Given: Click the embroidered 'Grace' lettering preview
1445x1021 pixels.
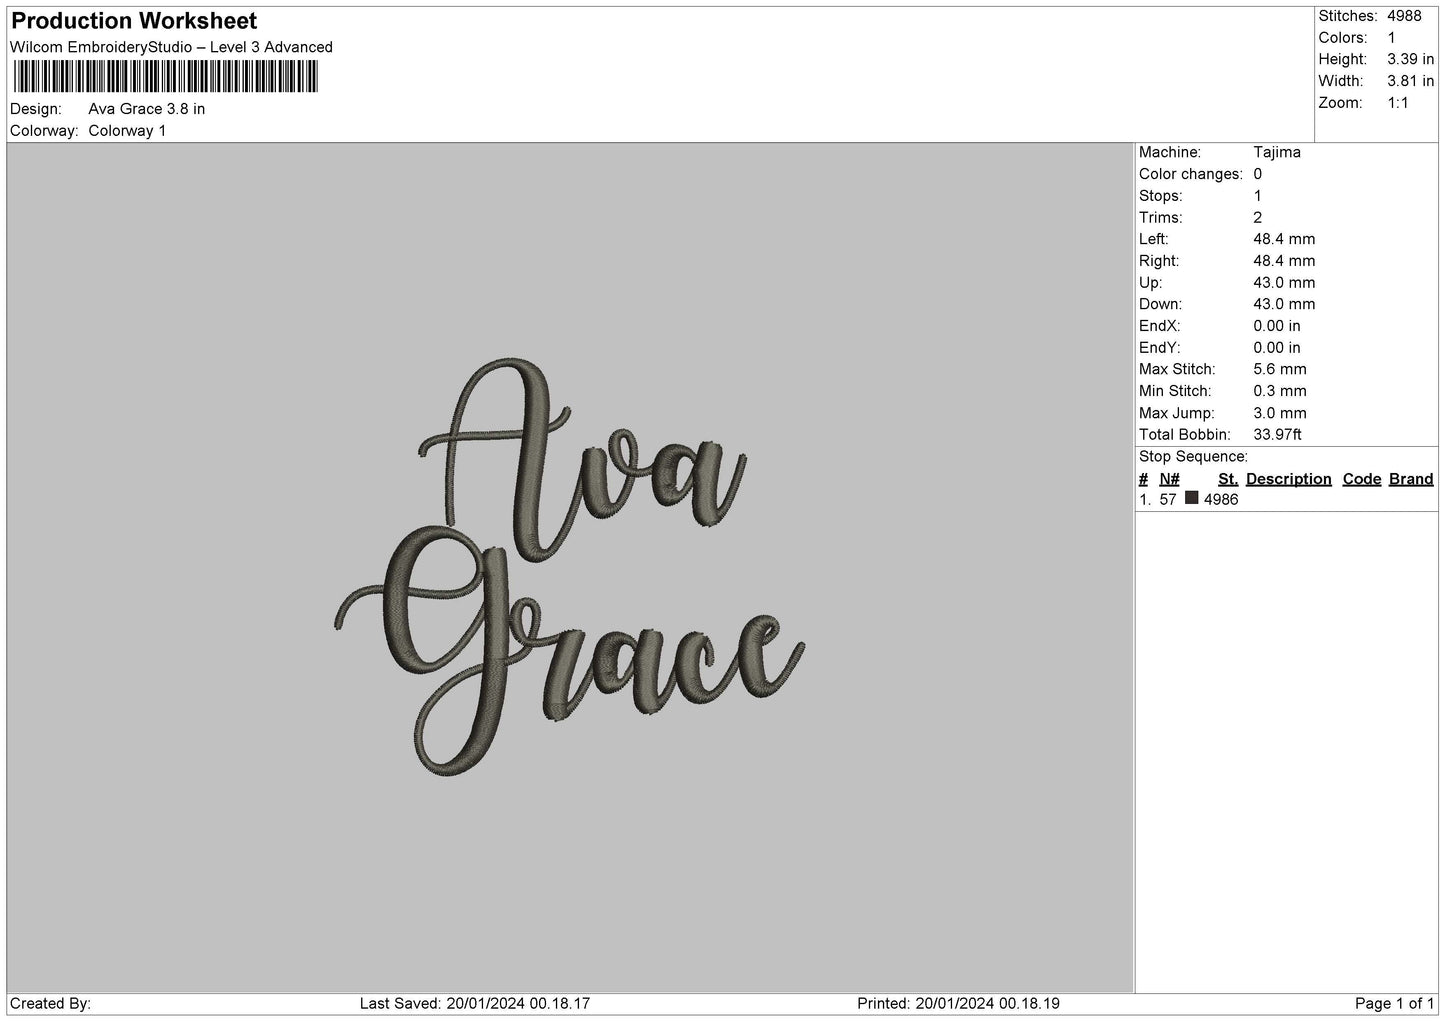Looking at the screenshot, I should [569, 650].
